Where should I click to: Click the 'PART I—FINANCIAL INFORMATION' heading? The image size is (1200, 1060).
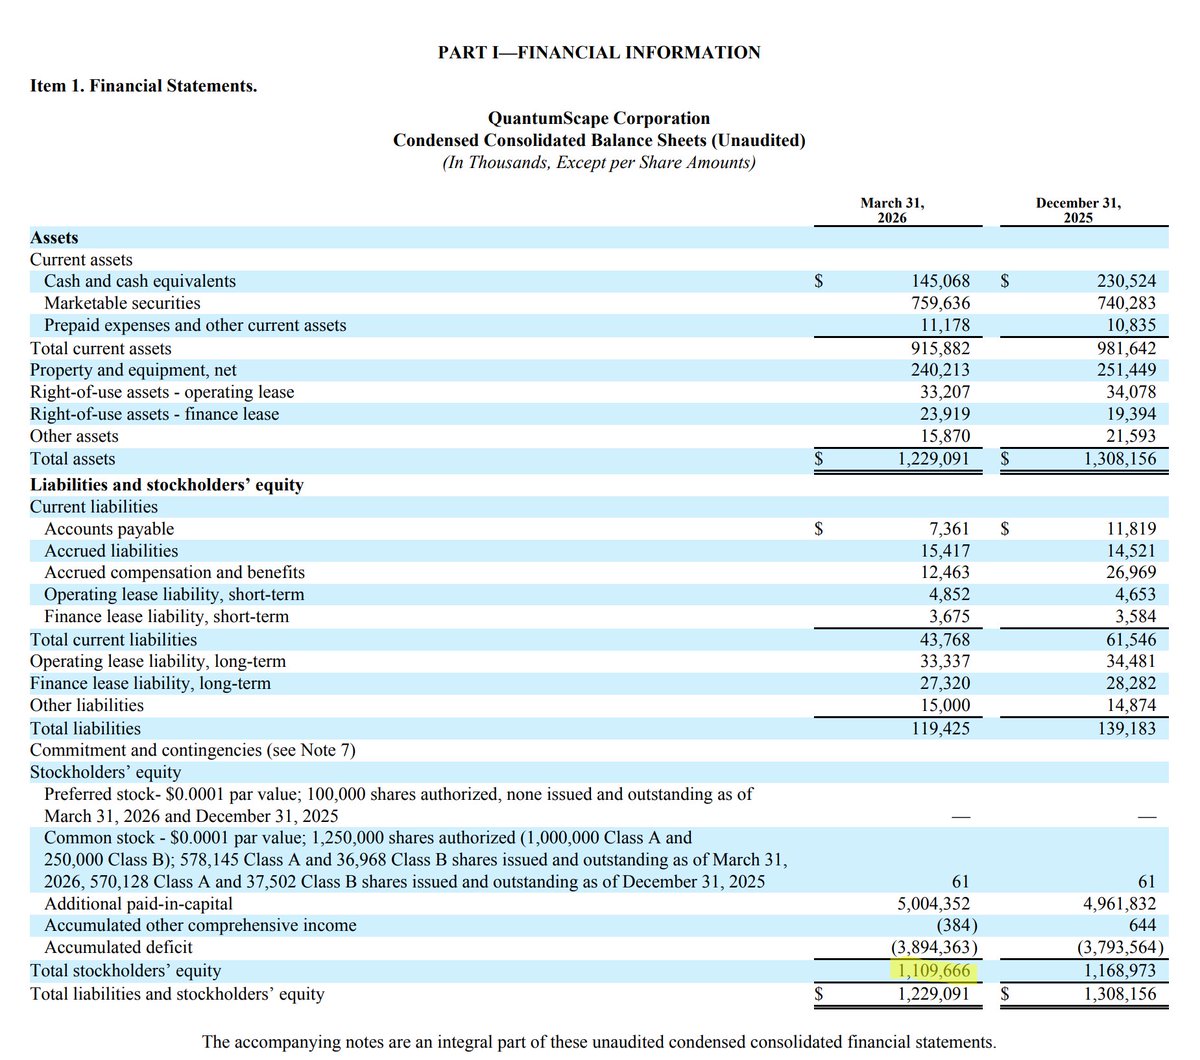(x=599, y=53)
